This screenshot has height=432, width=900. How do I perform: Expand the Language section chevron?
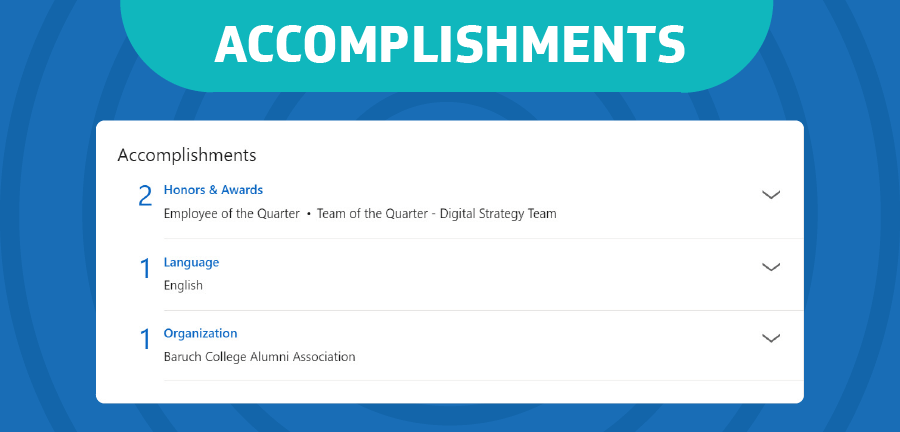pos(770,267)
